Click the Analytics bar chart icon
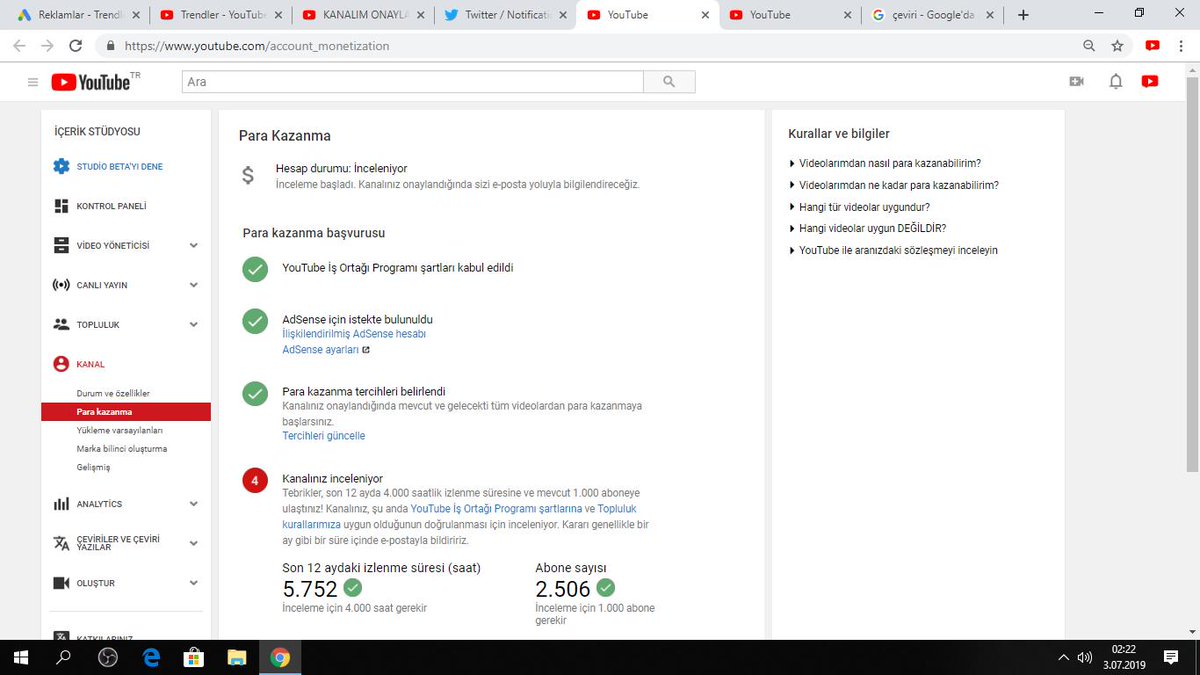 [61, 504]
